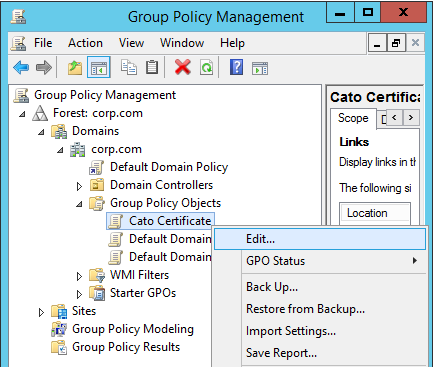
Task: Click the green Refresh toolbar icon
Action: click(x=206, y=68)
